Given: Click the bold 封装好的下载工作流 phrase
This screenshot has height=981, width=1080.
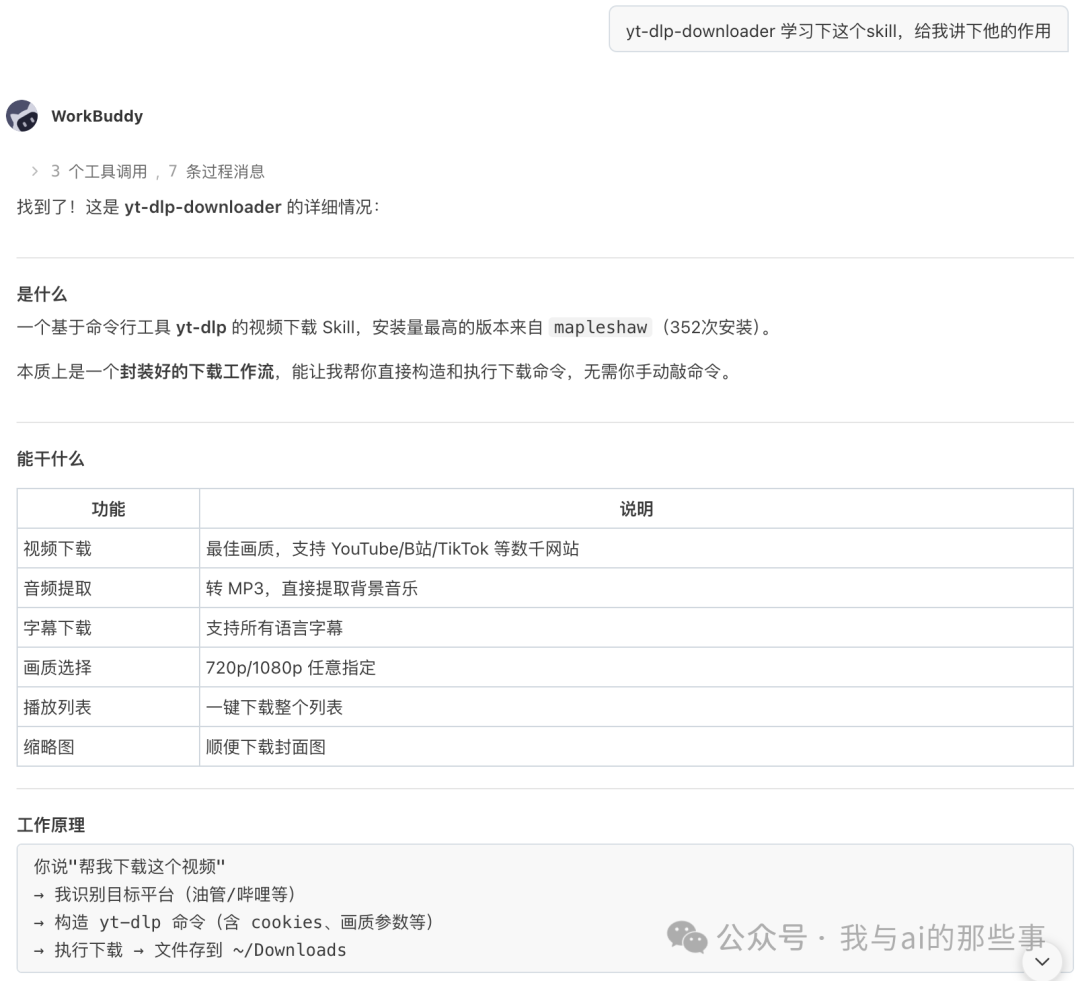Looking at the screenshot, I should point(197,372).
